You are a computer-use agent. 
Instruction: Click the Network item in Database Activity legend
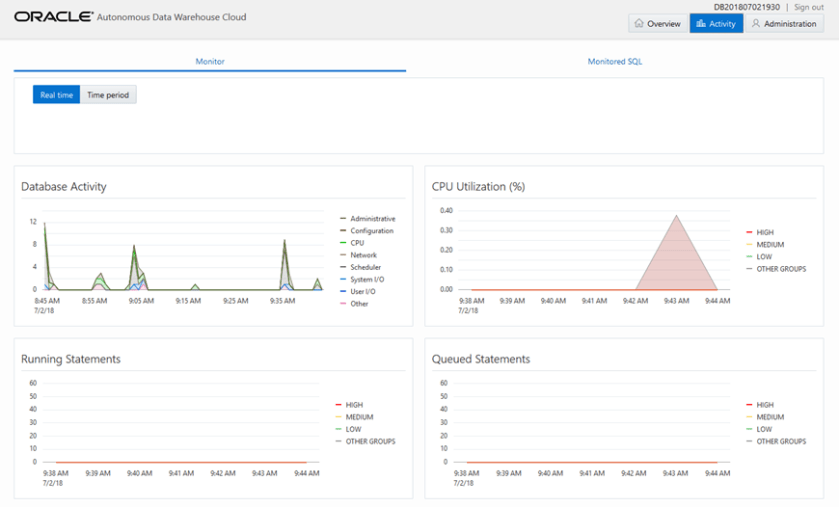pos(363,255)
